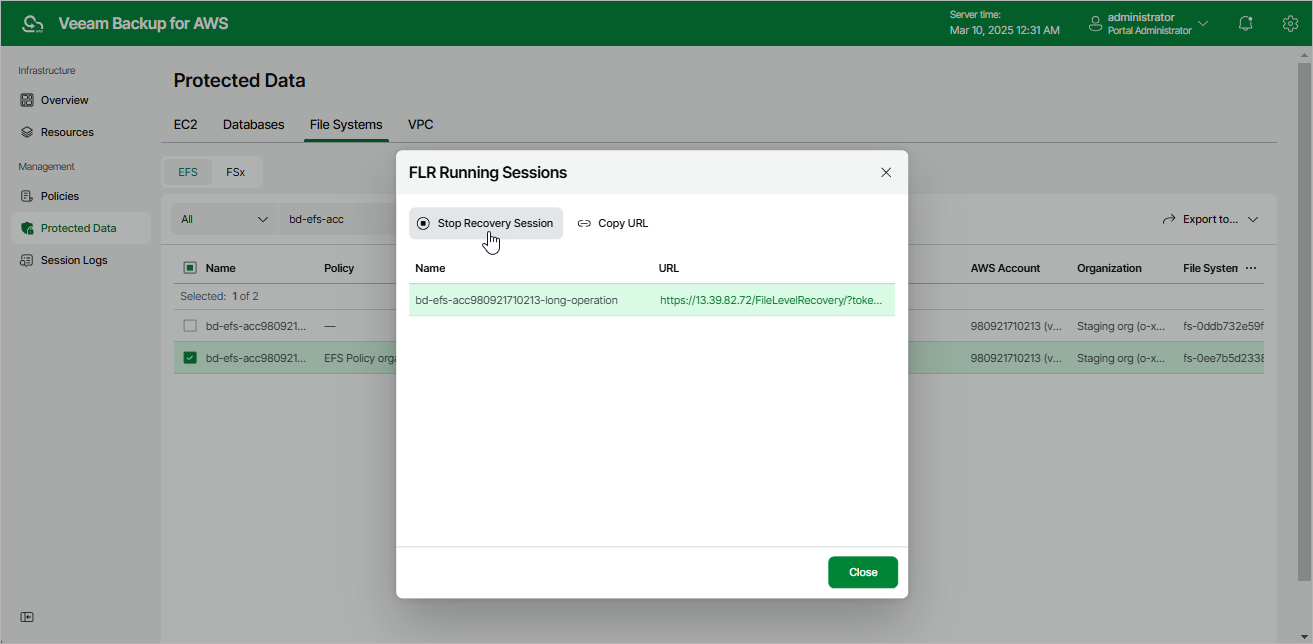Select the Stop Recovery Session radio control
Viewport: 1313px width, 644px height.
click(x=423, y=222)
